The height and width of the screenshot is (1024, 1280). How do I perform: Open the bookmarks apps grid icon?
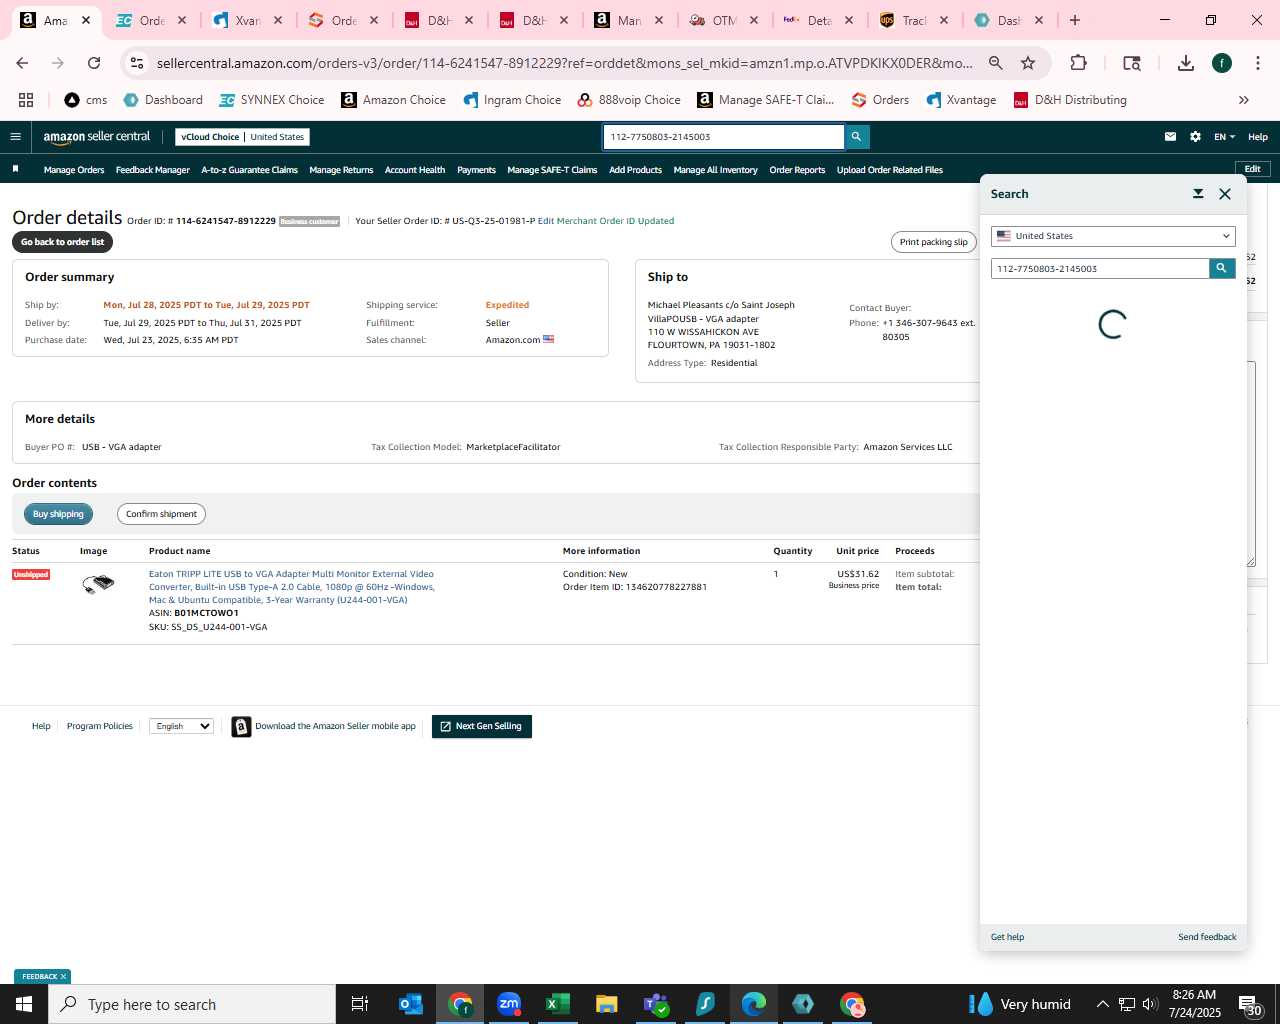click(26, 100)
